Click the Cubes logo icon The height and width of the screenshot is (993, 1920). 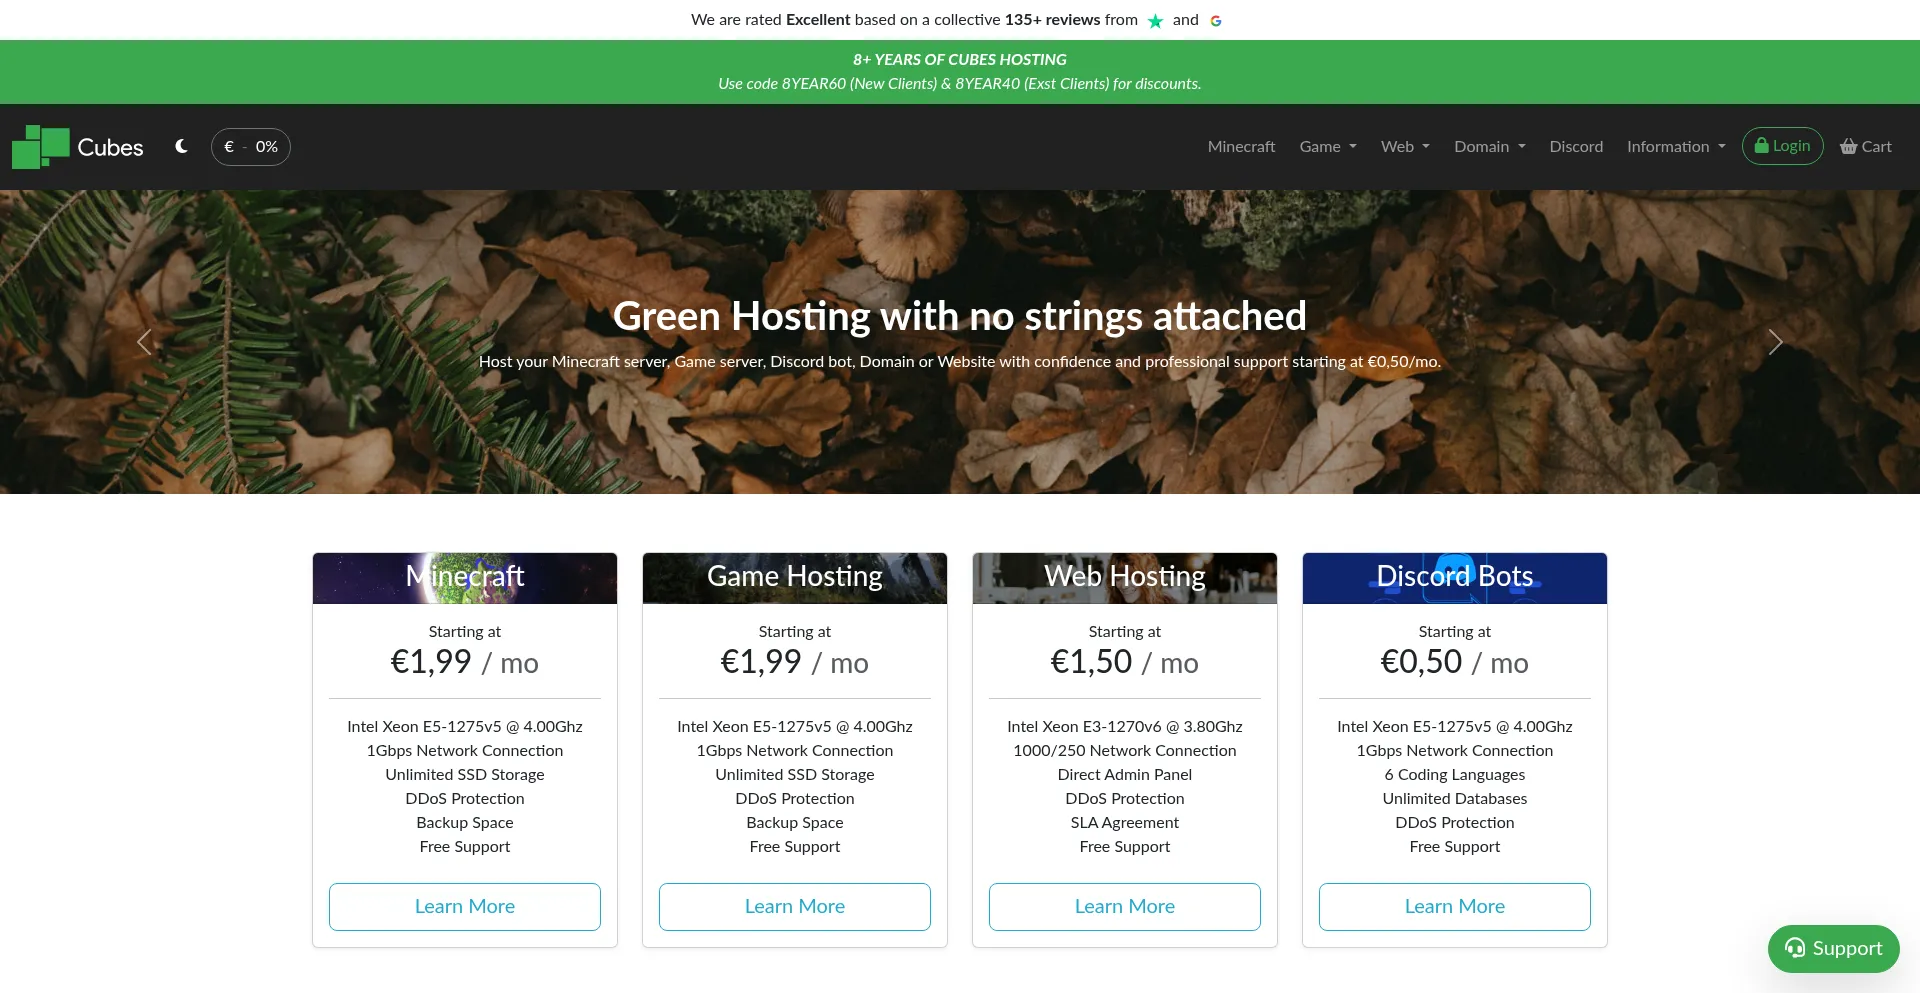pyautogui.click(x=41, y=147)
